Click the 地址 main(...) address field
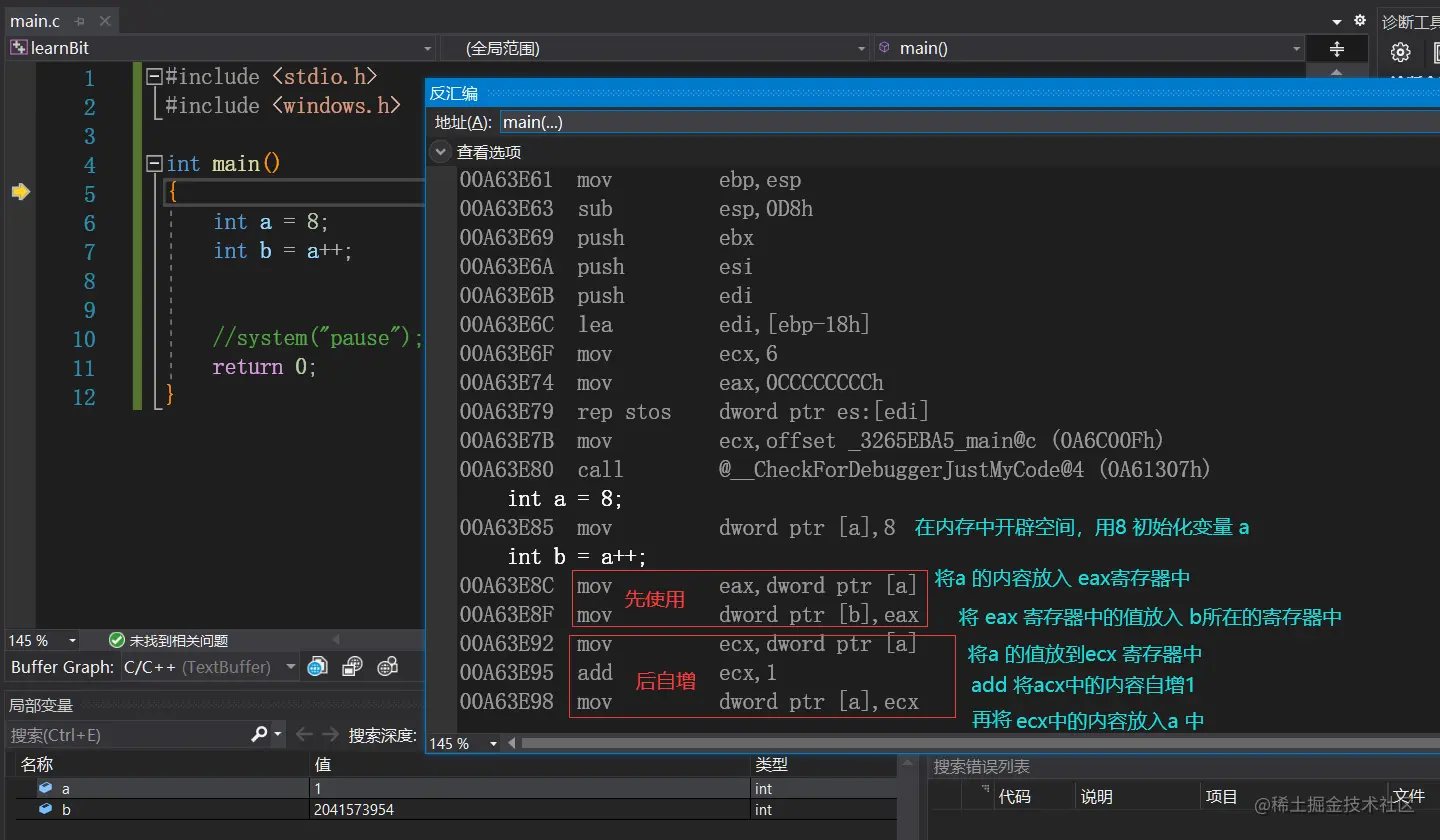1440x840 pixels. [968, 122]
